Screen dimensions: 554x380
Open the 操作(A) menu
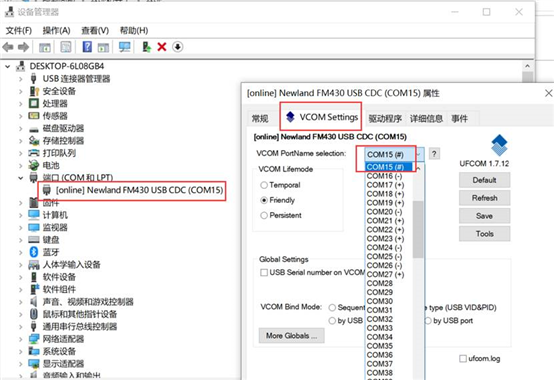coord(57,31)
